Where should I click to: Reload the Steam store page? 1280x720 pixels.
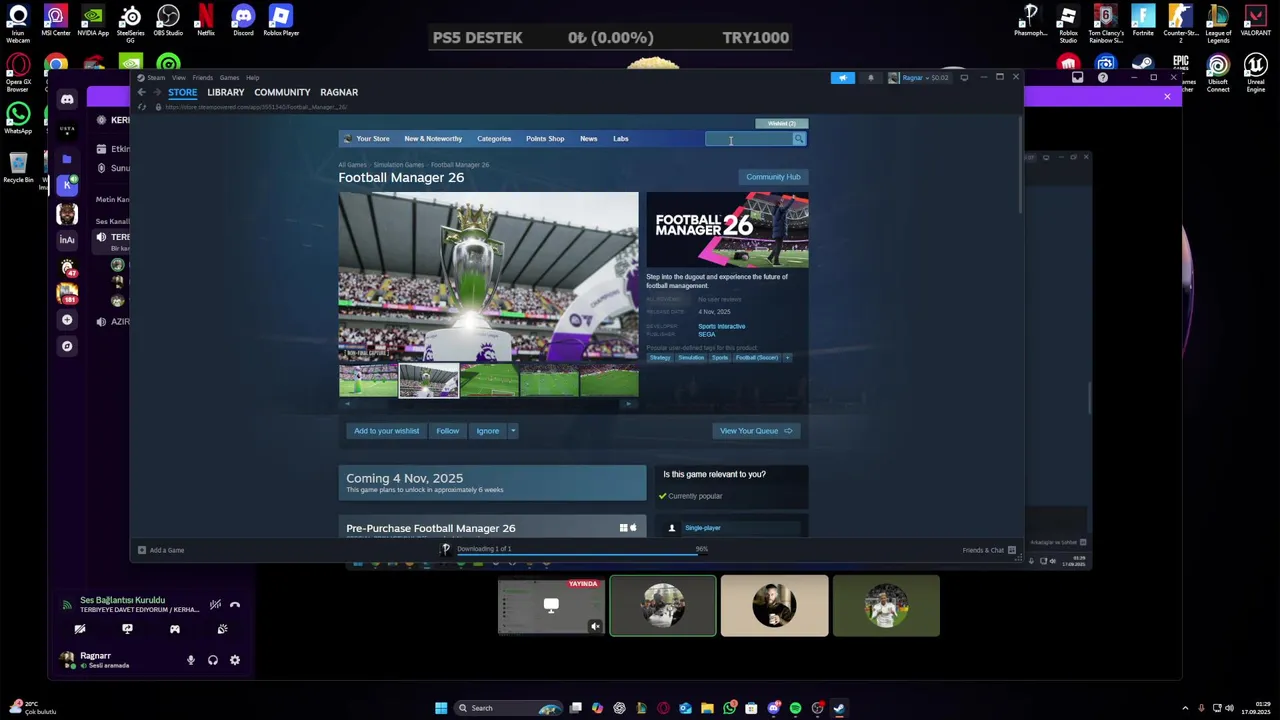pyautogui.click(x=142, y=107)
